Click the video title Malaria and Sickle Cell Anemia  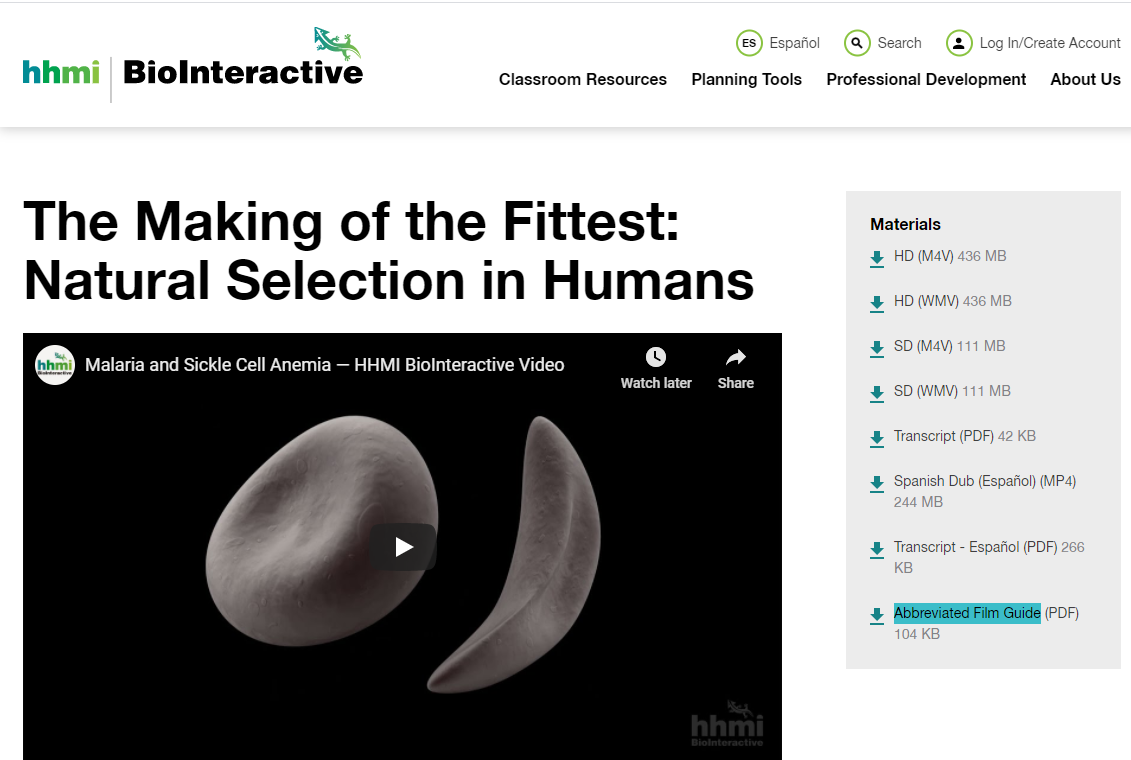[x=323, y=365]
